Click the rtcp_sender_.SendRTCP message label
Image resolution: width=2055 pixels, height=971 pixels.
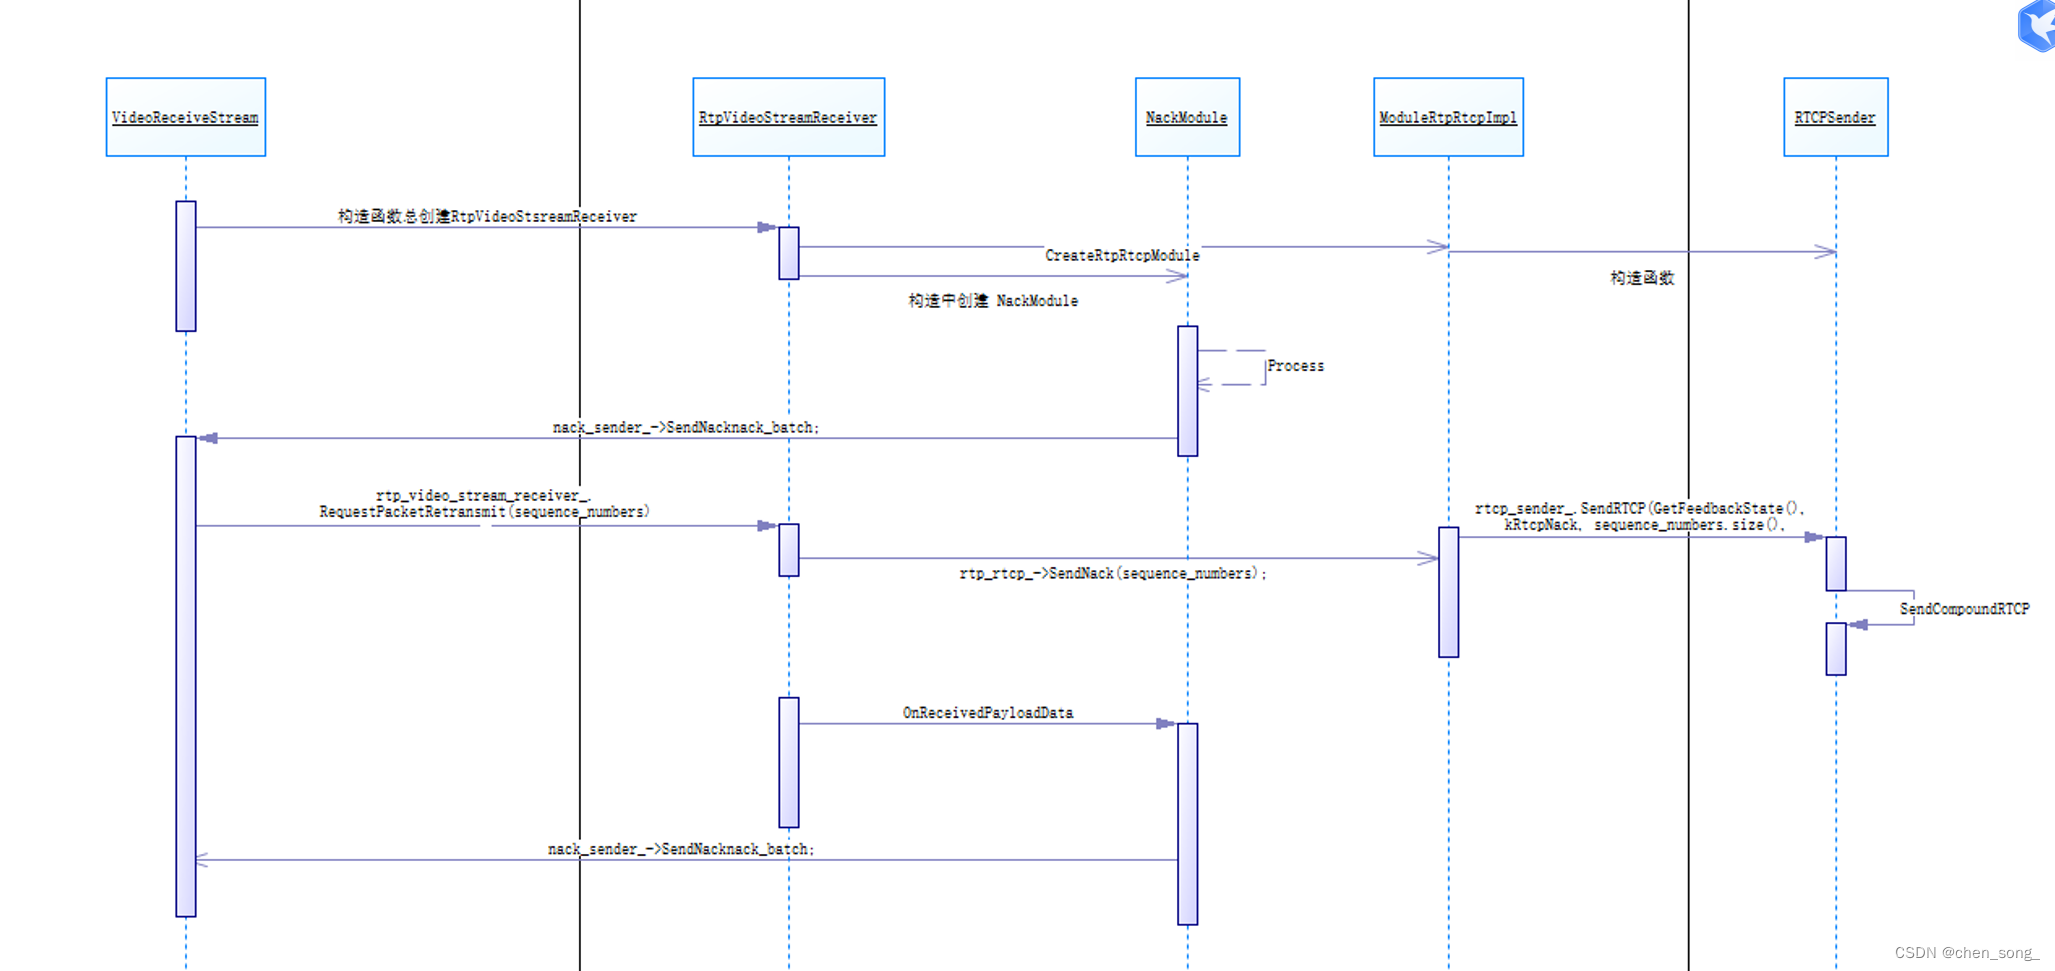coord(1640,516)
